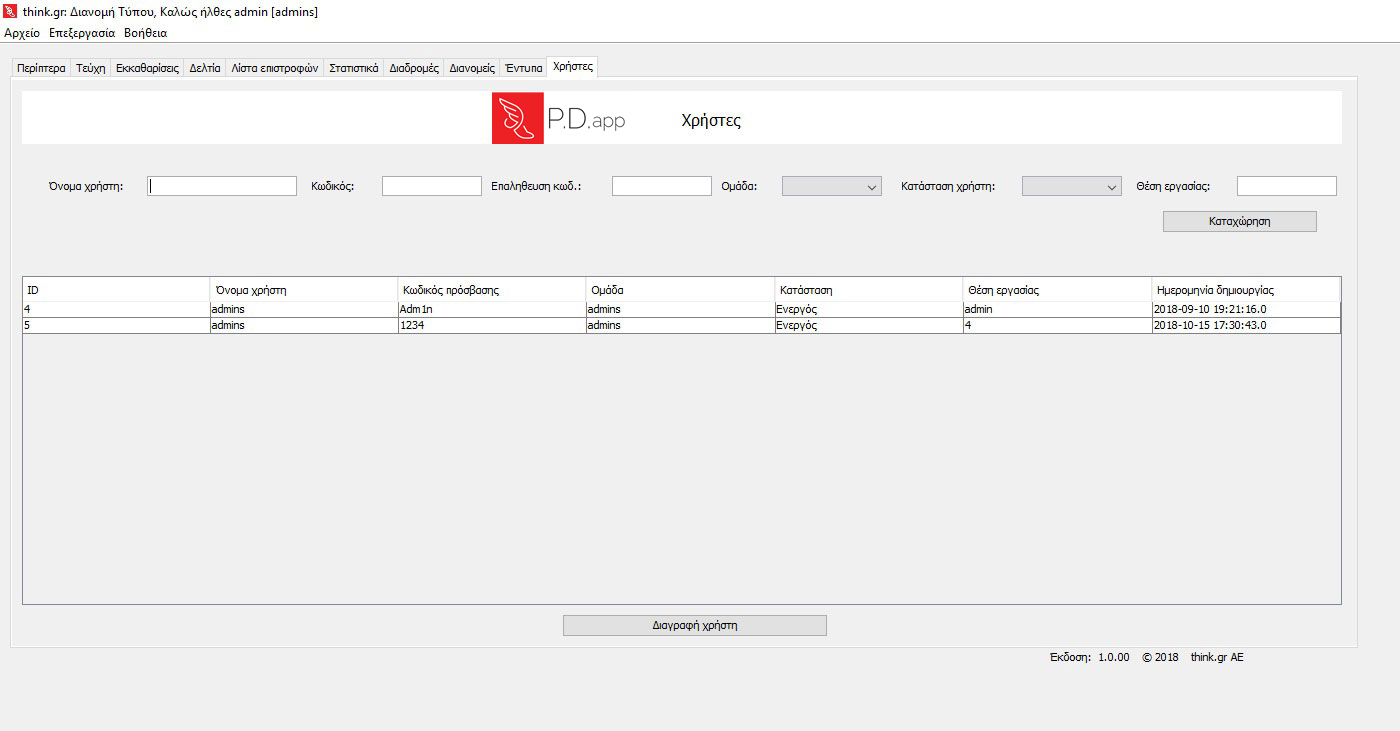Go to the Εκκαθαρίσεις tab
1400x731 pixels.
[147, 68]
